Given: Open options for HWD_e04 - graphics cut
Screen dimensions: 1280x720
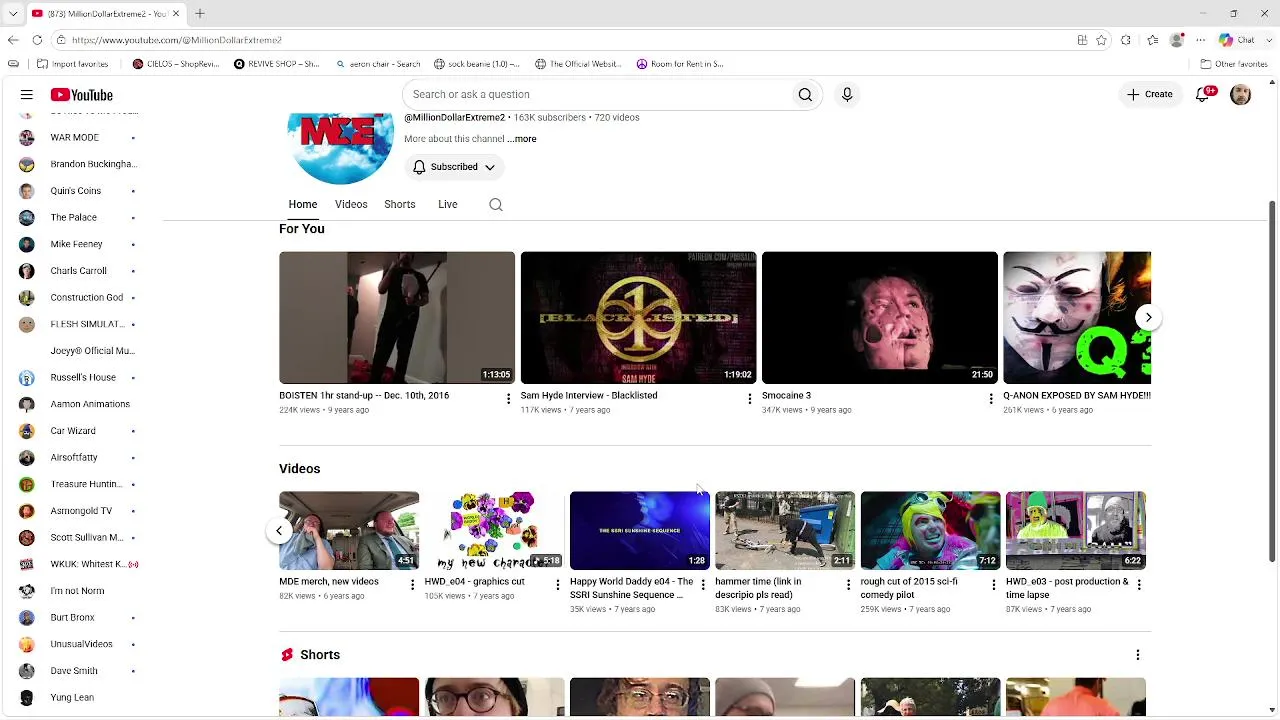Looking at the screenshot, I should click(558, 585).
